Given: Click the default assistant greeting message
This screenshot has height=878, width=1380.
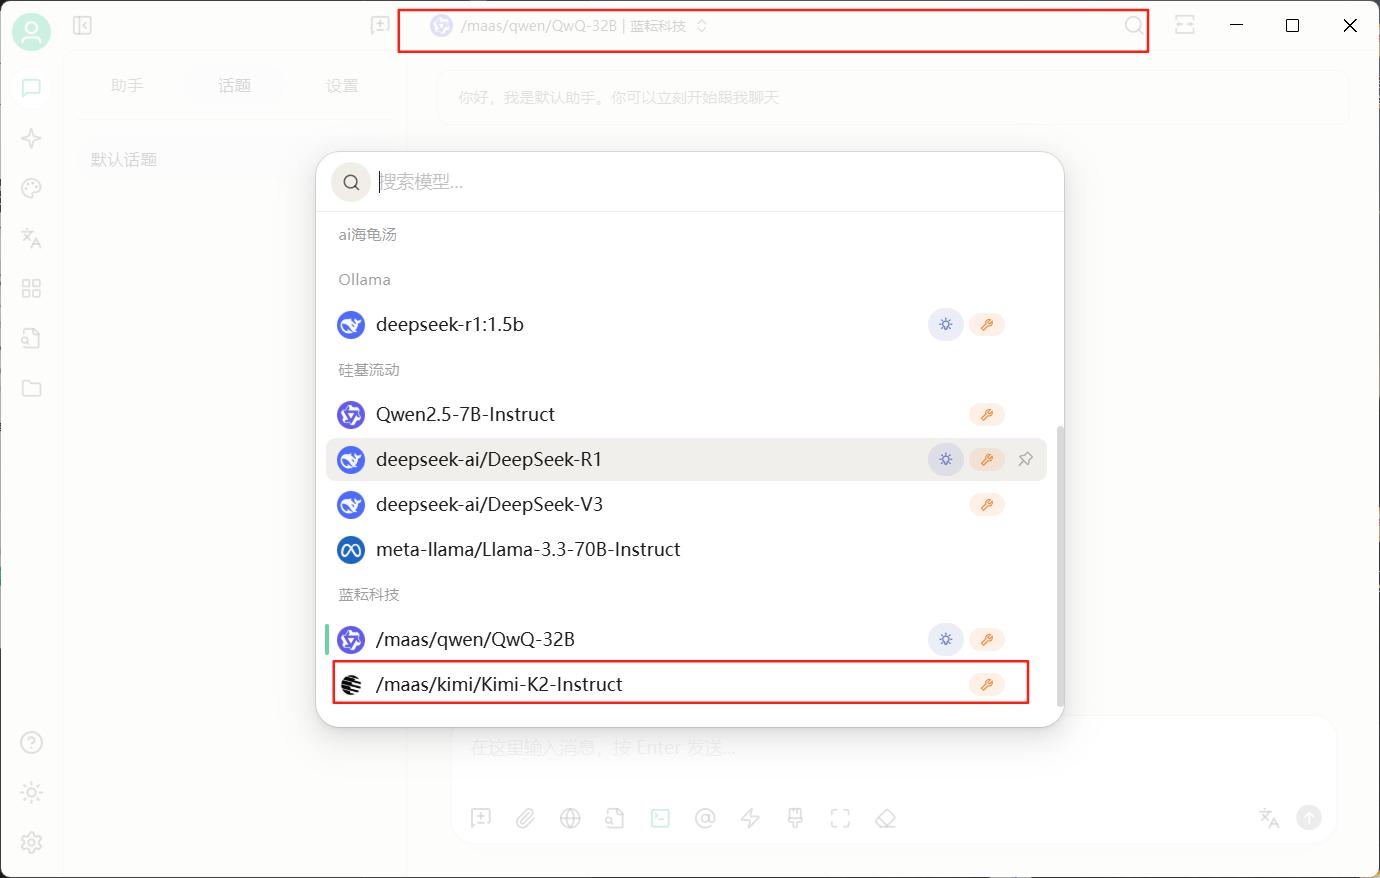Looking at the screenshot, I should click(893, 98).
